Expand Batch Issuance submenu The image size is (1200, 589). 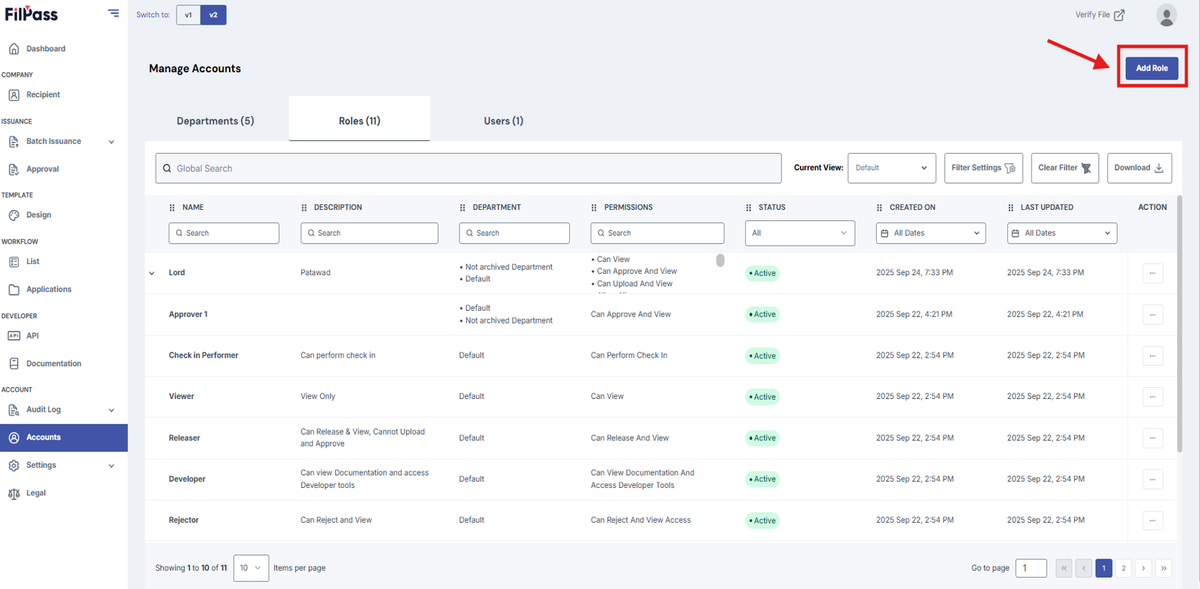pos(111,142)
